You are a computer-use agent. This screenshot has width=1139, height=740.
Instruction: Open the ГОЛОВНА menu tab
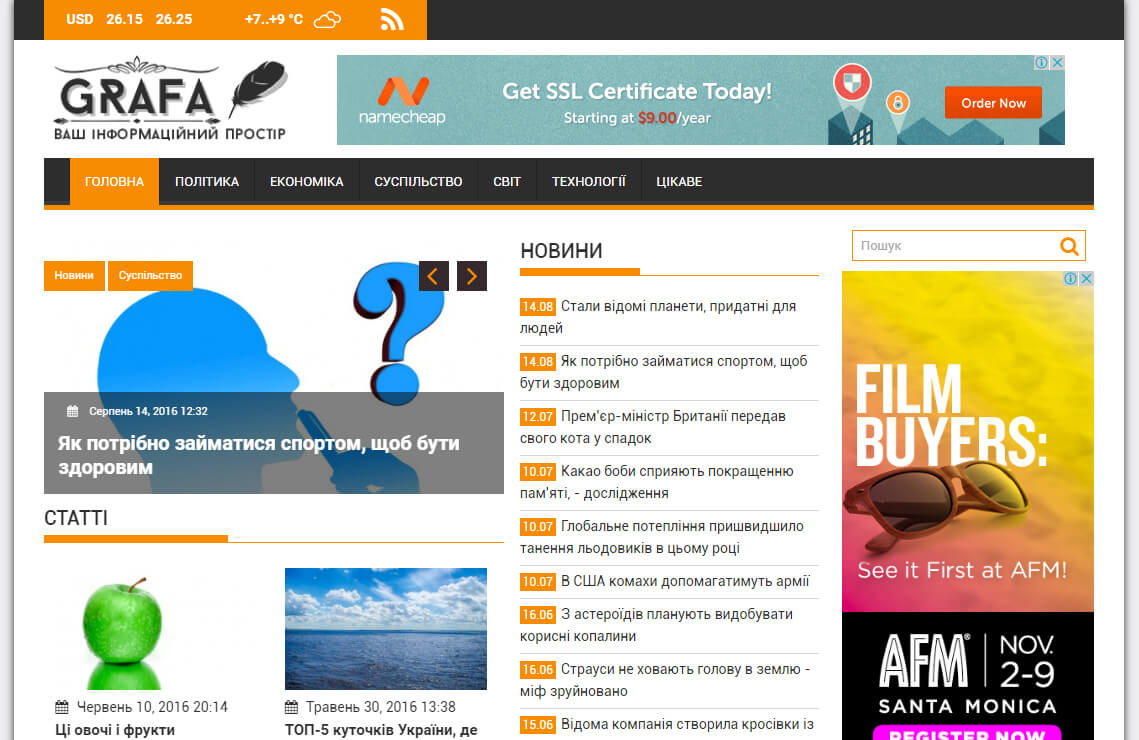pos(114,182)
